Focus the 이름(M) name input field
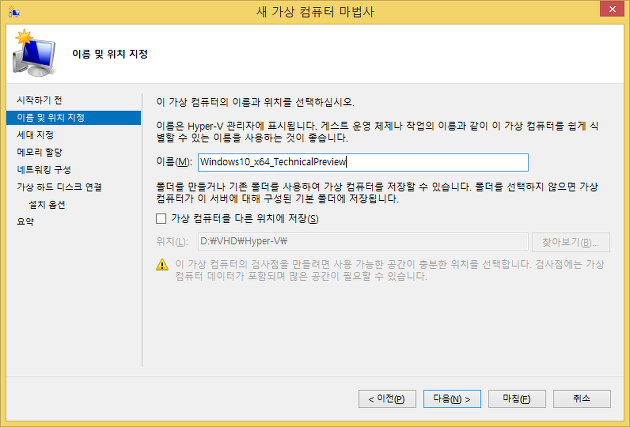Viewport: 630px width, 427px height. tap(363, 162)
